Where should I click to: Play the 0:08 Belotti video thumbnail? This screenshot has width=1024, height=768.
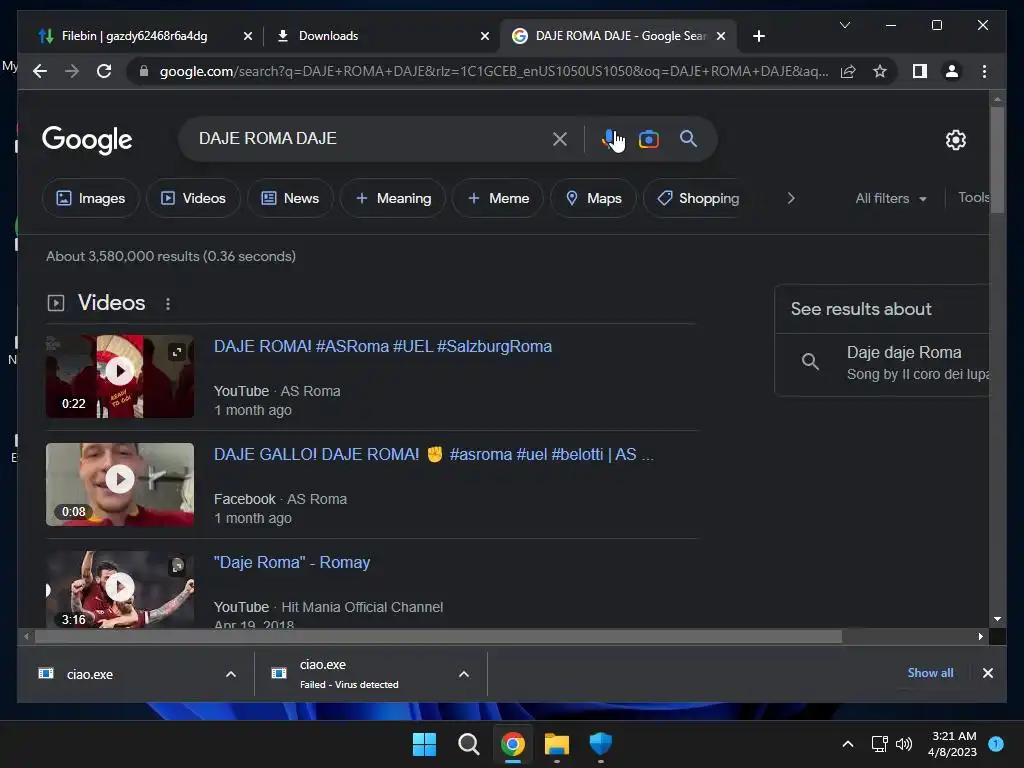coord(120,484)
